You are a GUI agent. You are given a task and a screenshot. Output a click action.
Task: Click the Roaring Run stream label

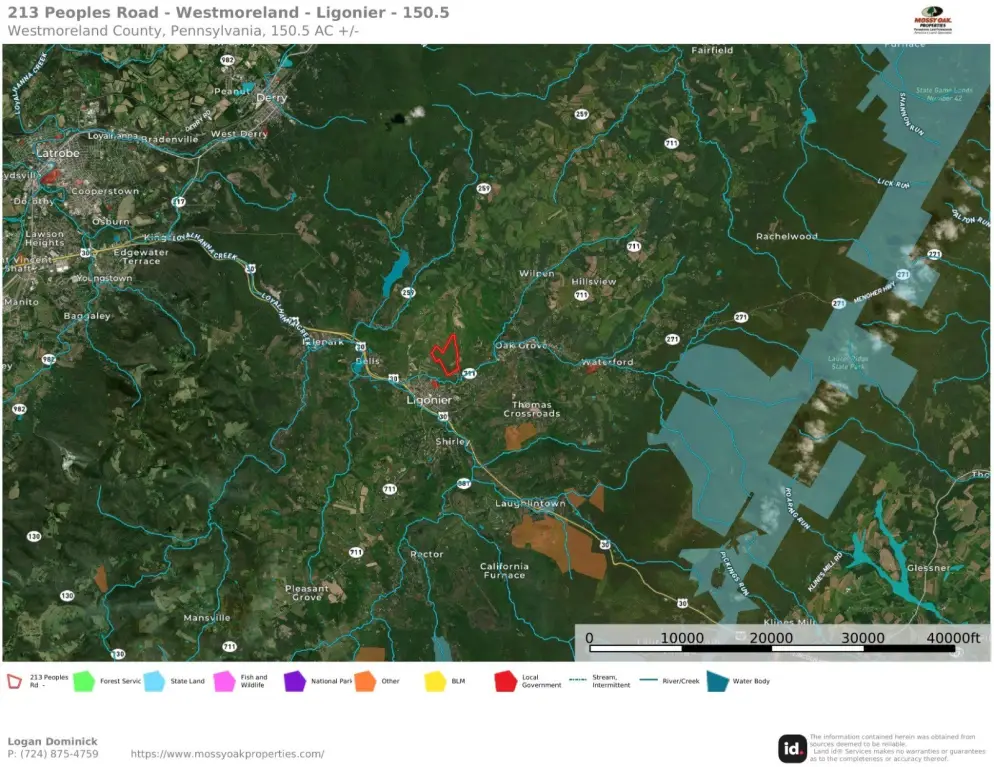click(x=797, y=508)
